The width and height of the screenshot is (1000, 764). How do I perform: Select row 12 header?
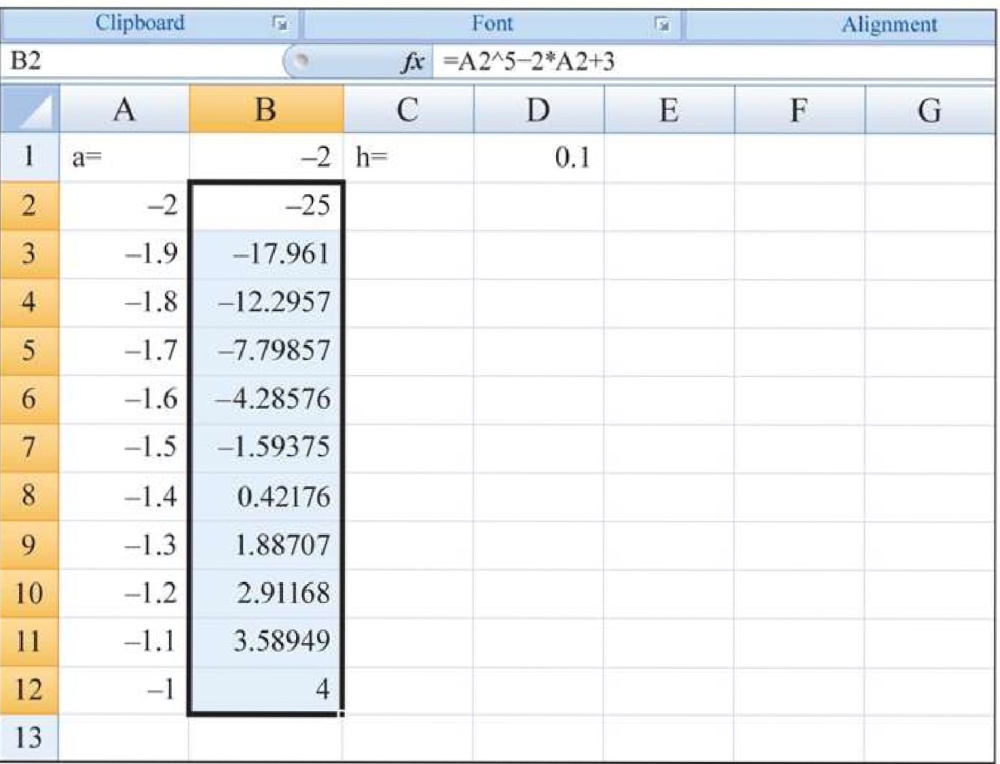29,691
